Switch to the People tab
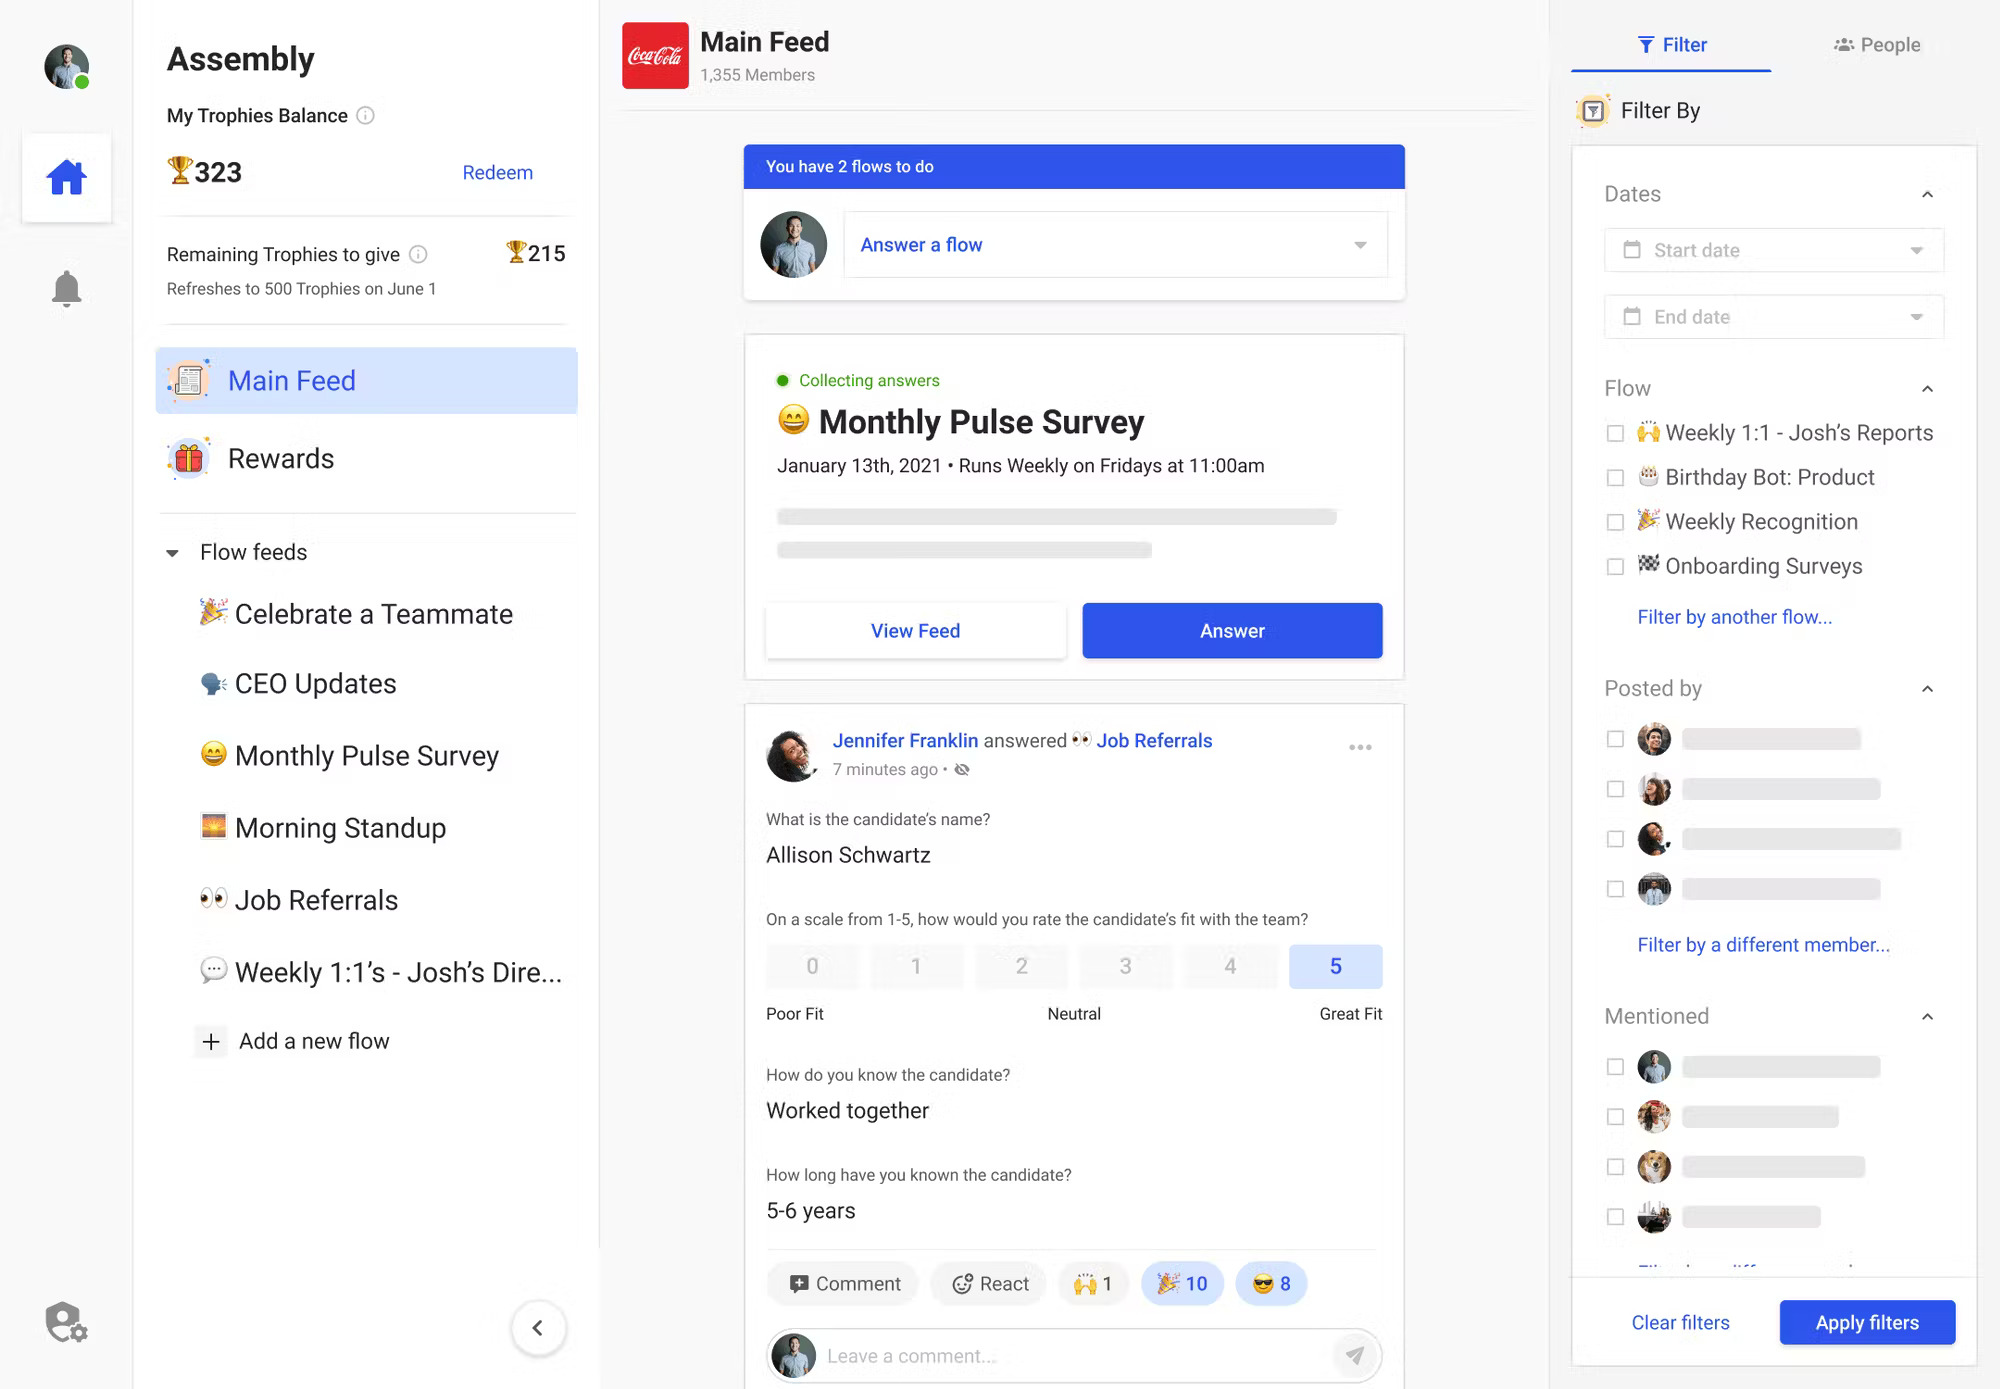 [x=1878, y=44]
